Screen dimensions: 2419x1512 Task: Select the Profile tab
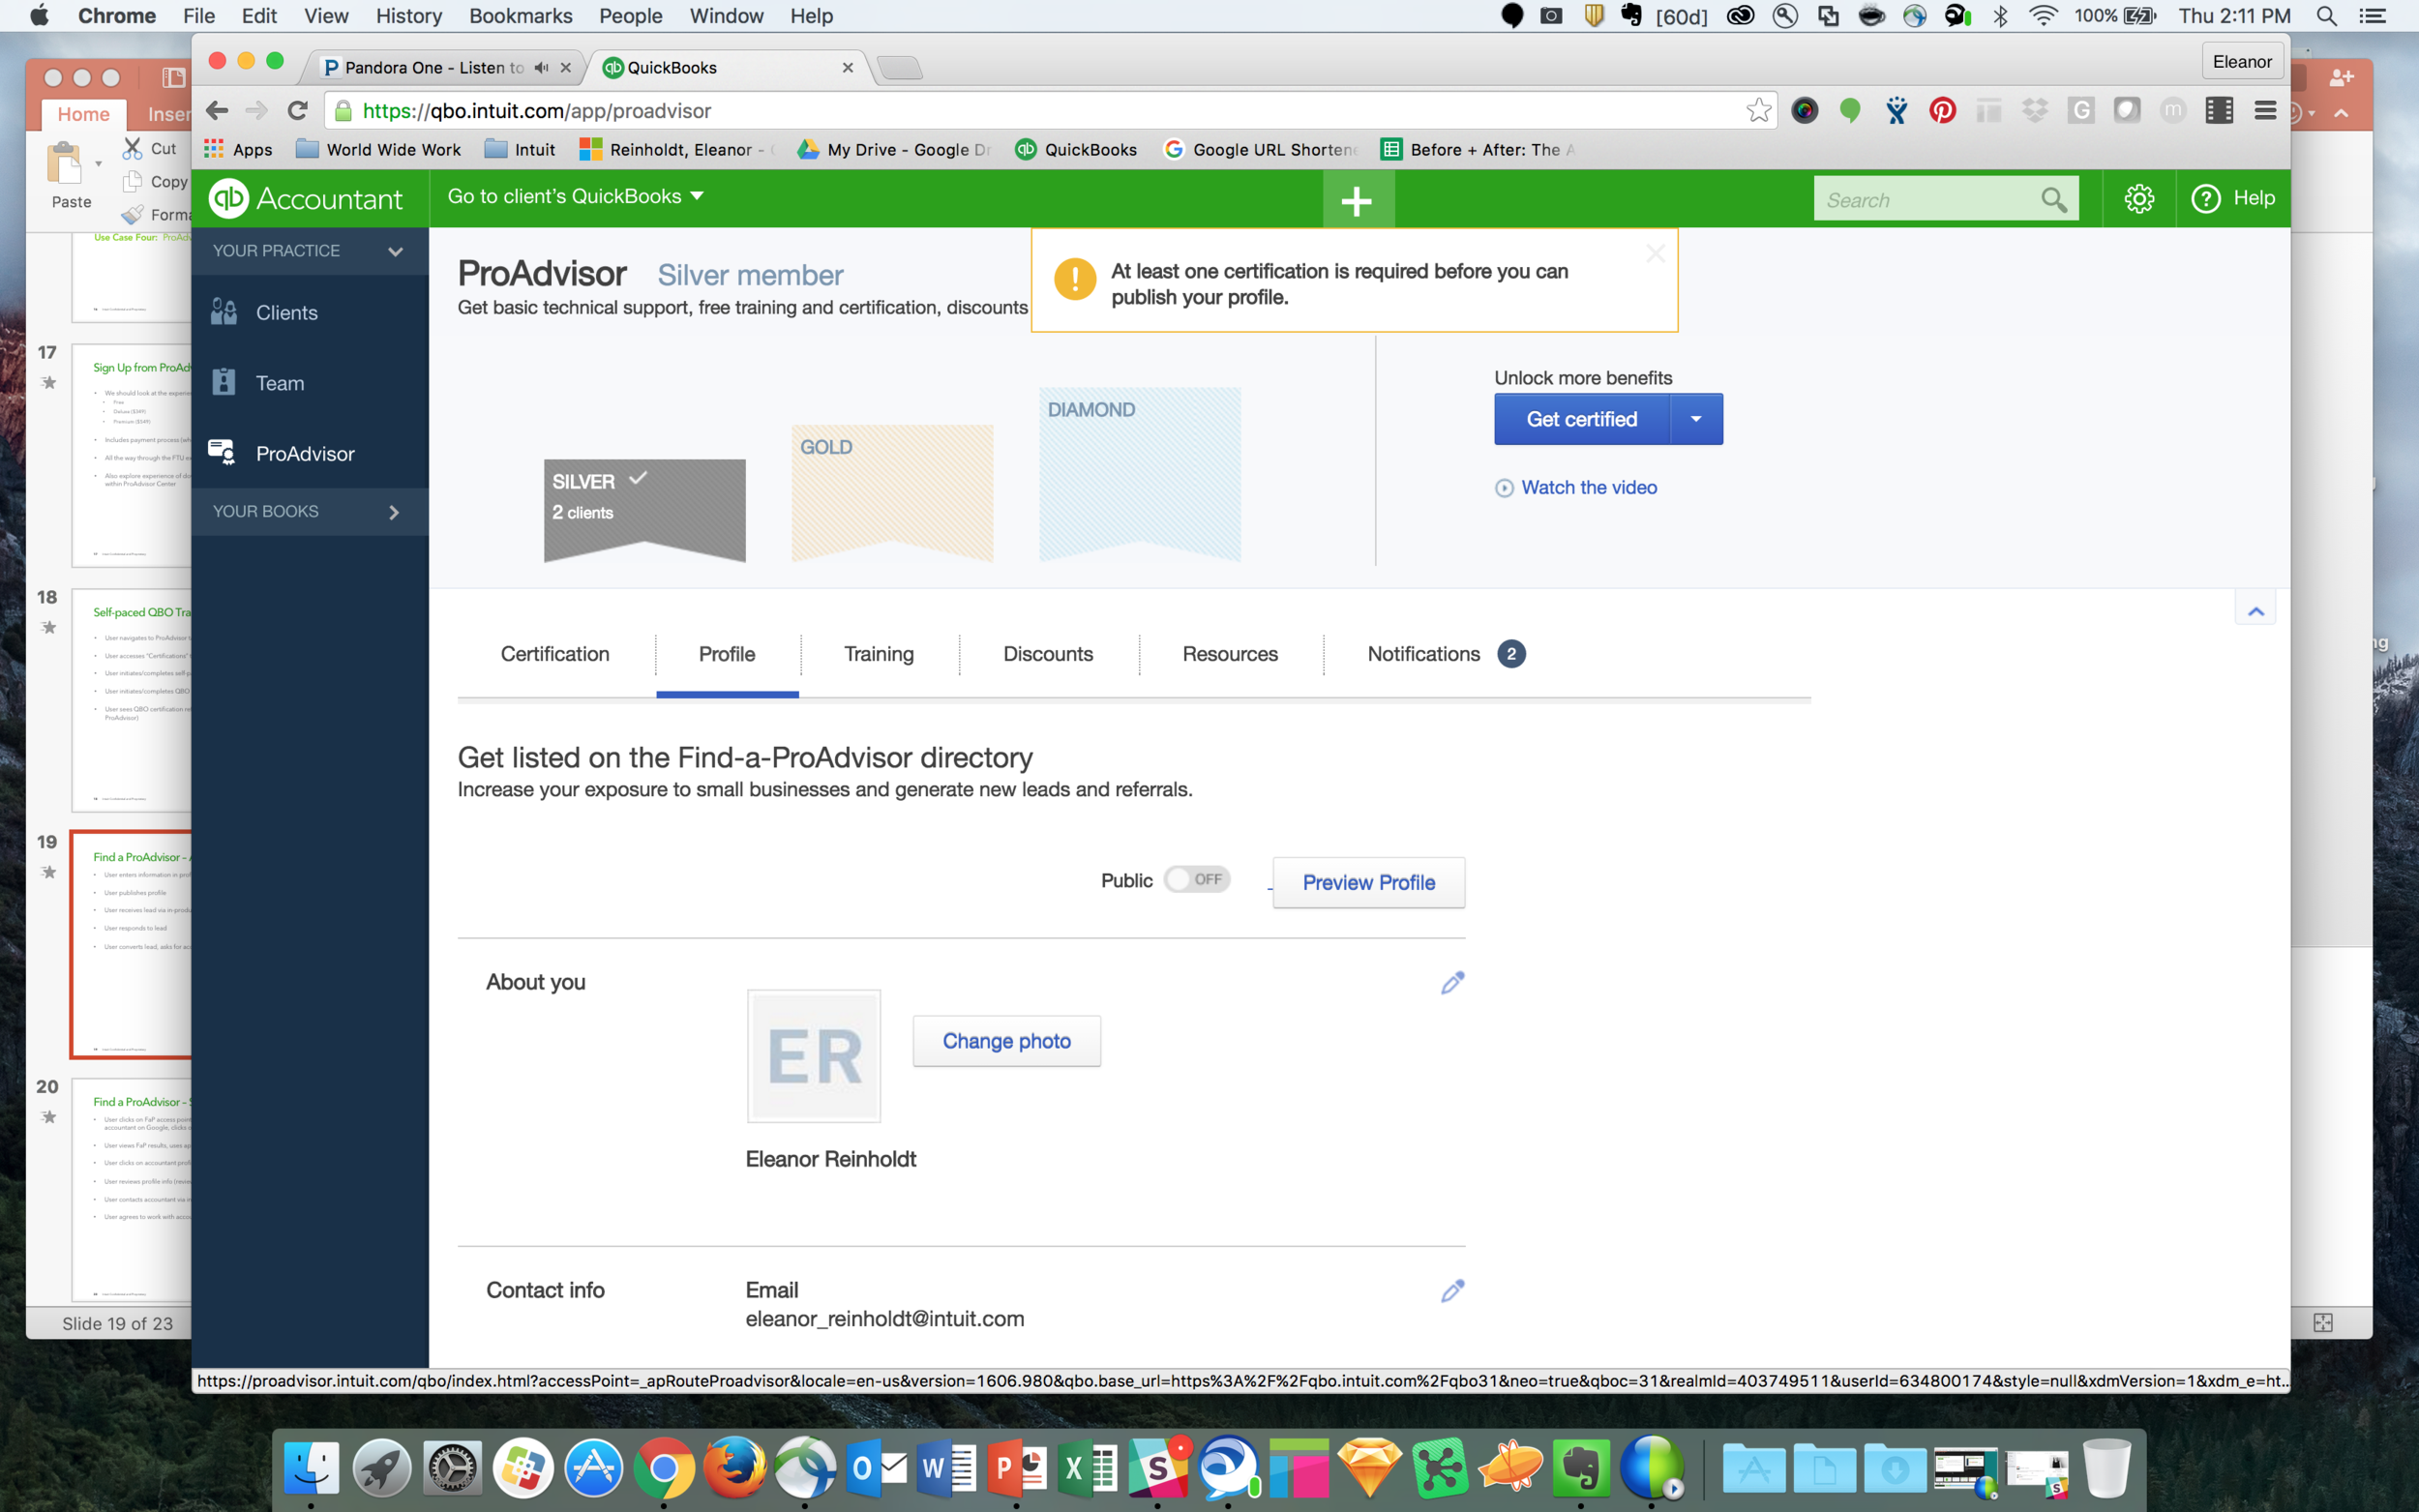[727, 654]
